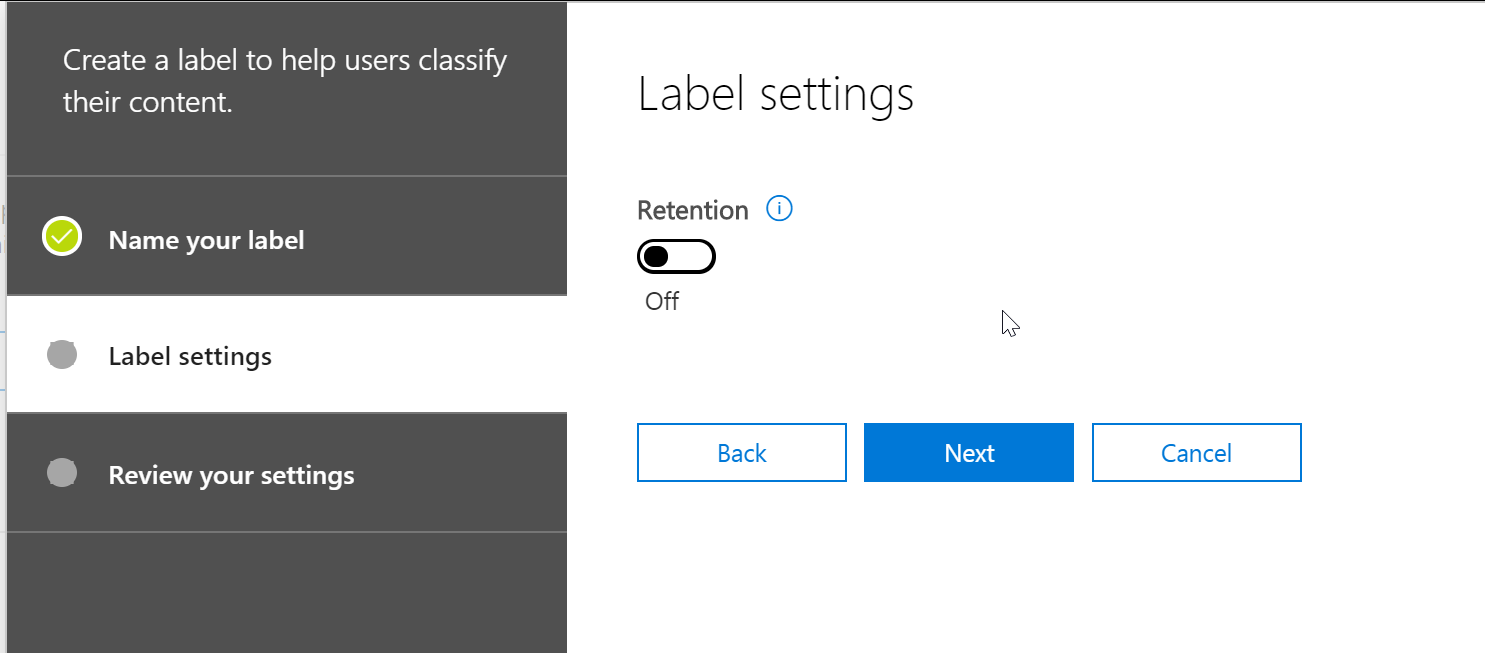
Task: Select the Label settings step
Action: click(x=190, y=356)
